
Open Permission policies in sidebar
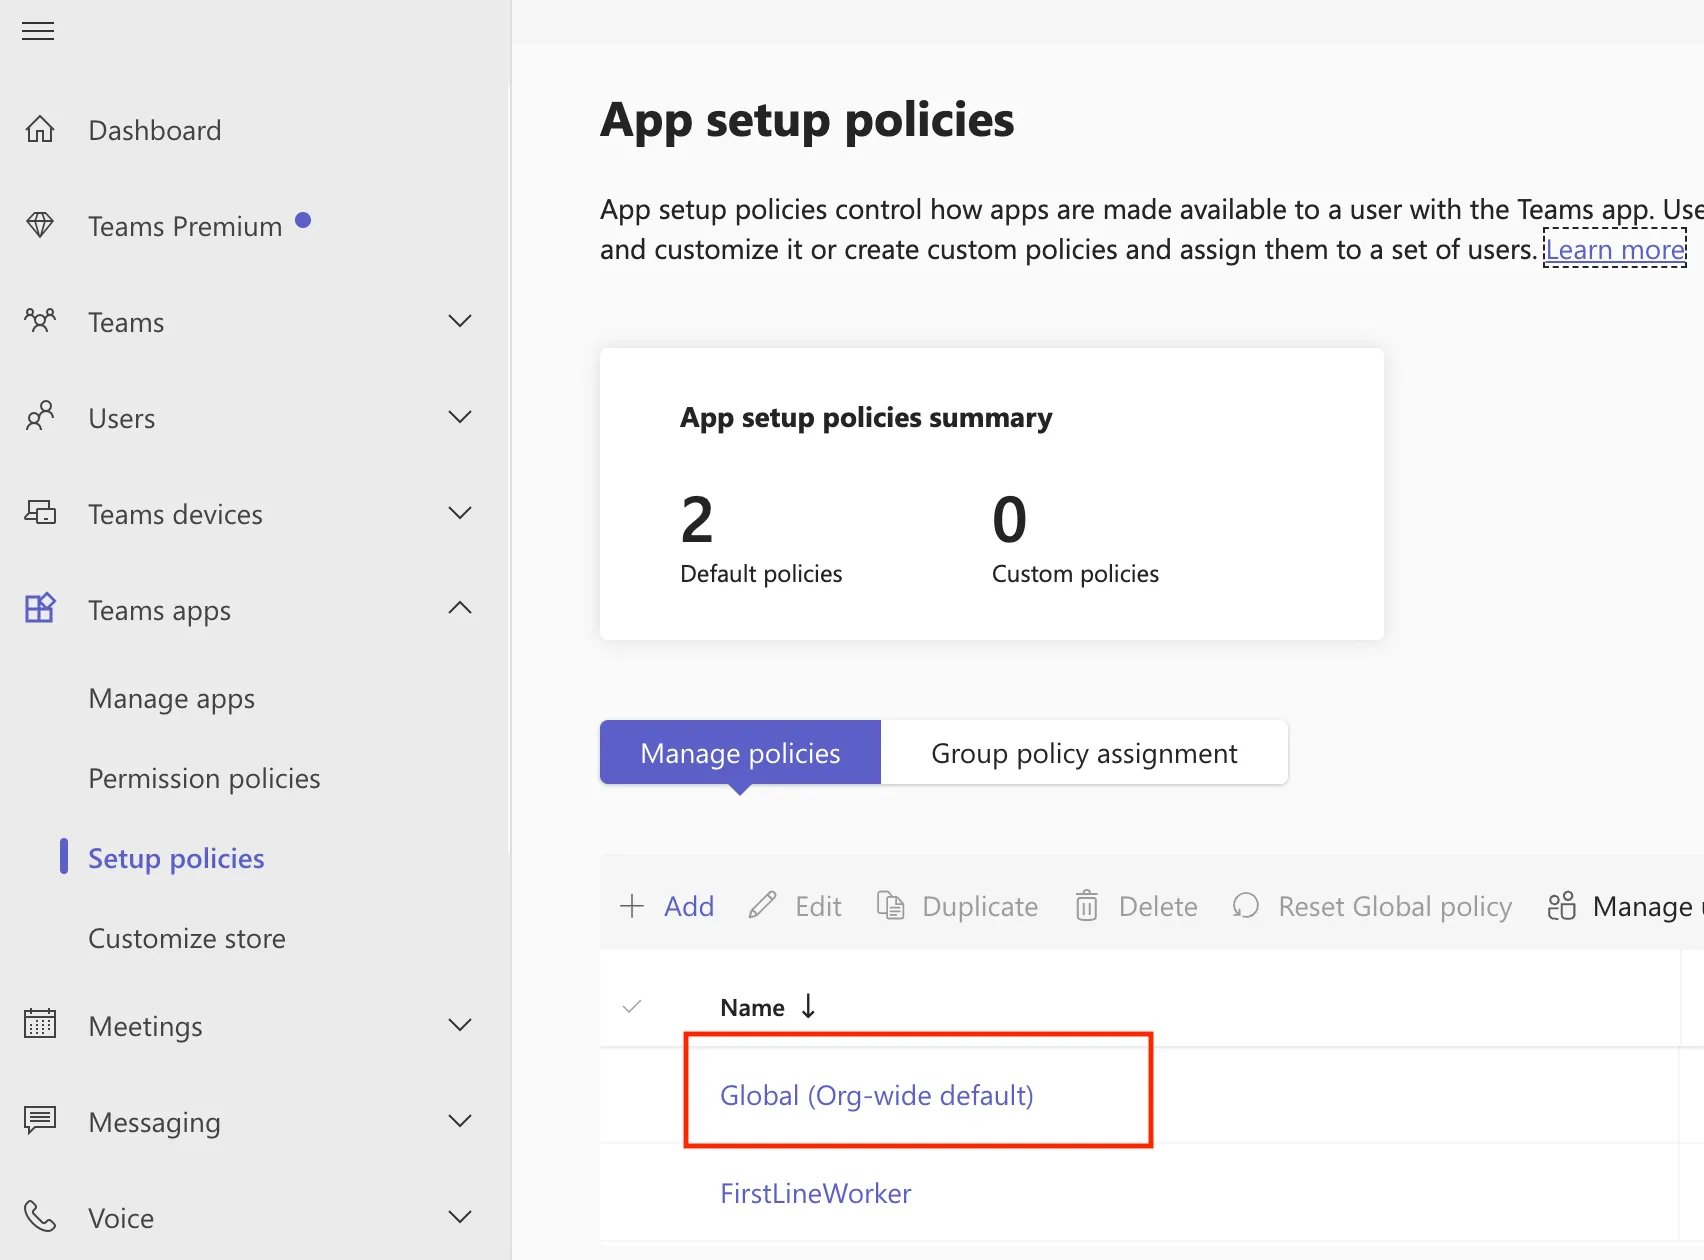coord(204,778)
